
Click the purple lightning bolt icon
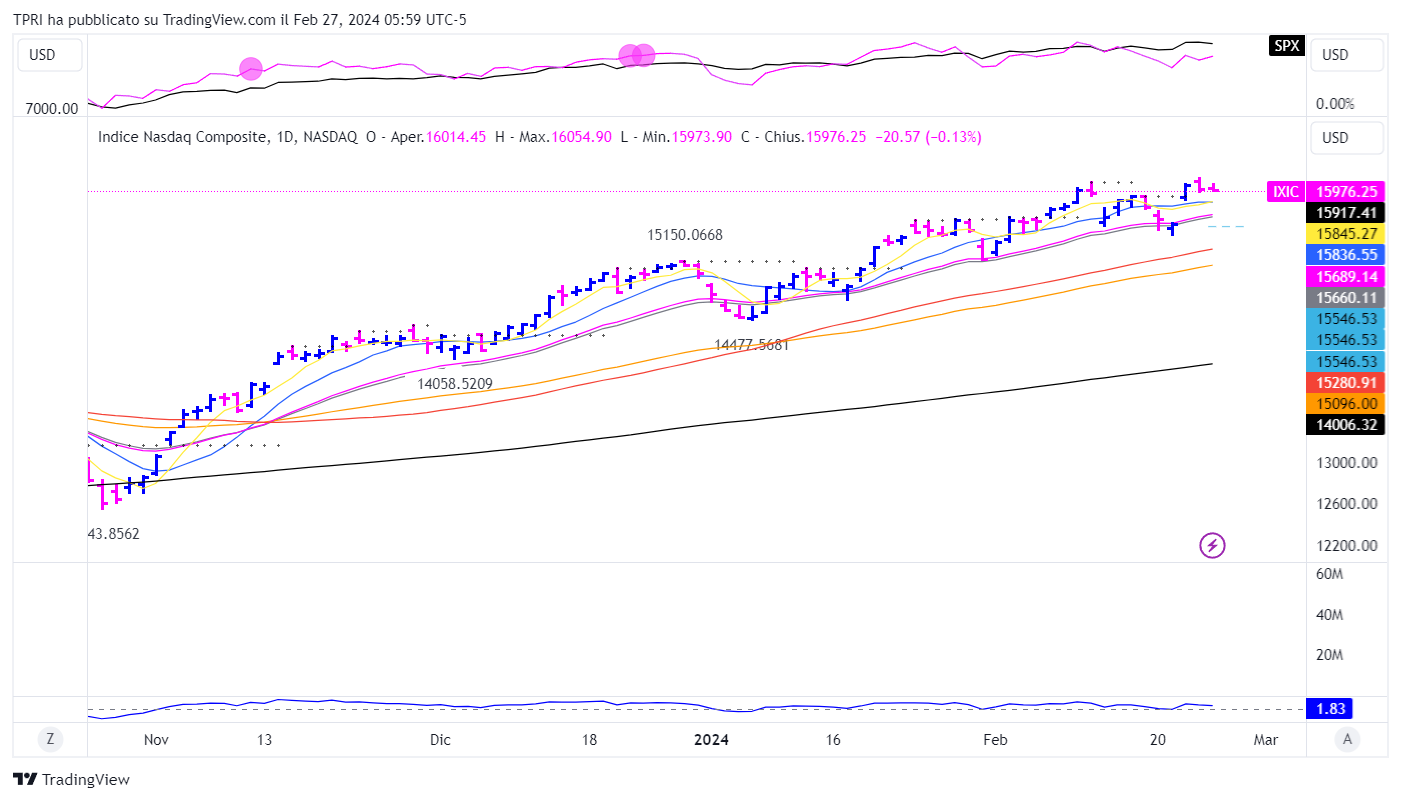(x=1212, y=545)
